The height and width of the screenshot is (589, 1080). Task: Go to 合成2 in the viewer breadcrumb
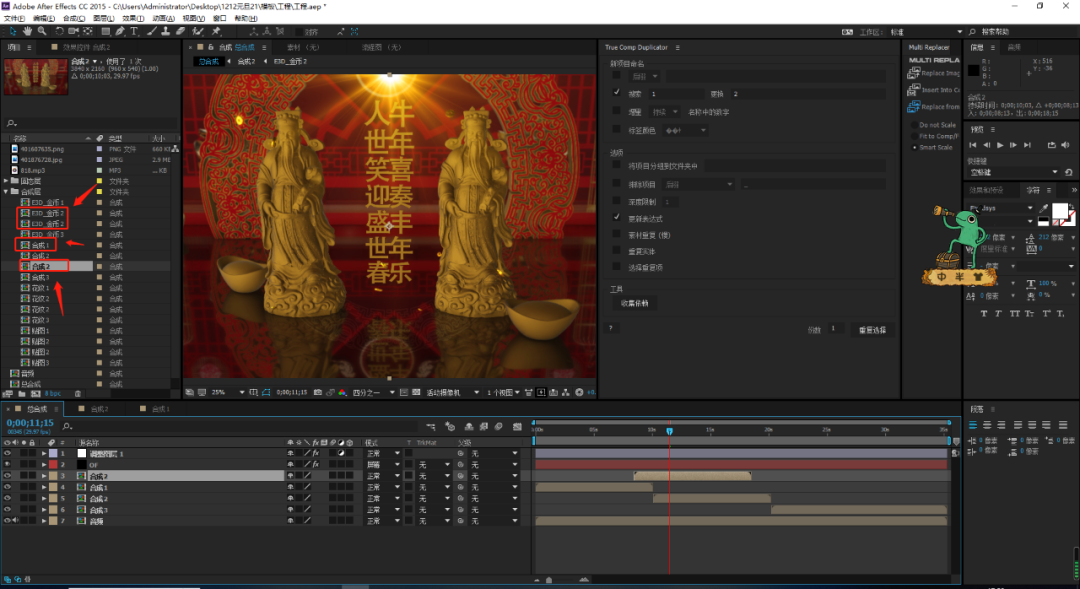coord(246,61)
